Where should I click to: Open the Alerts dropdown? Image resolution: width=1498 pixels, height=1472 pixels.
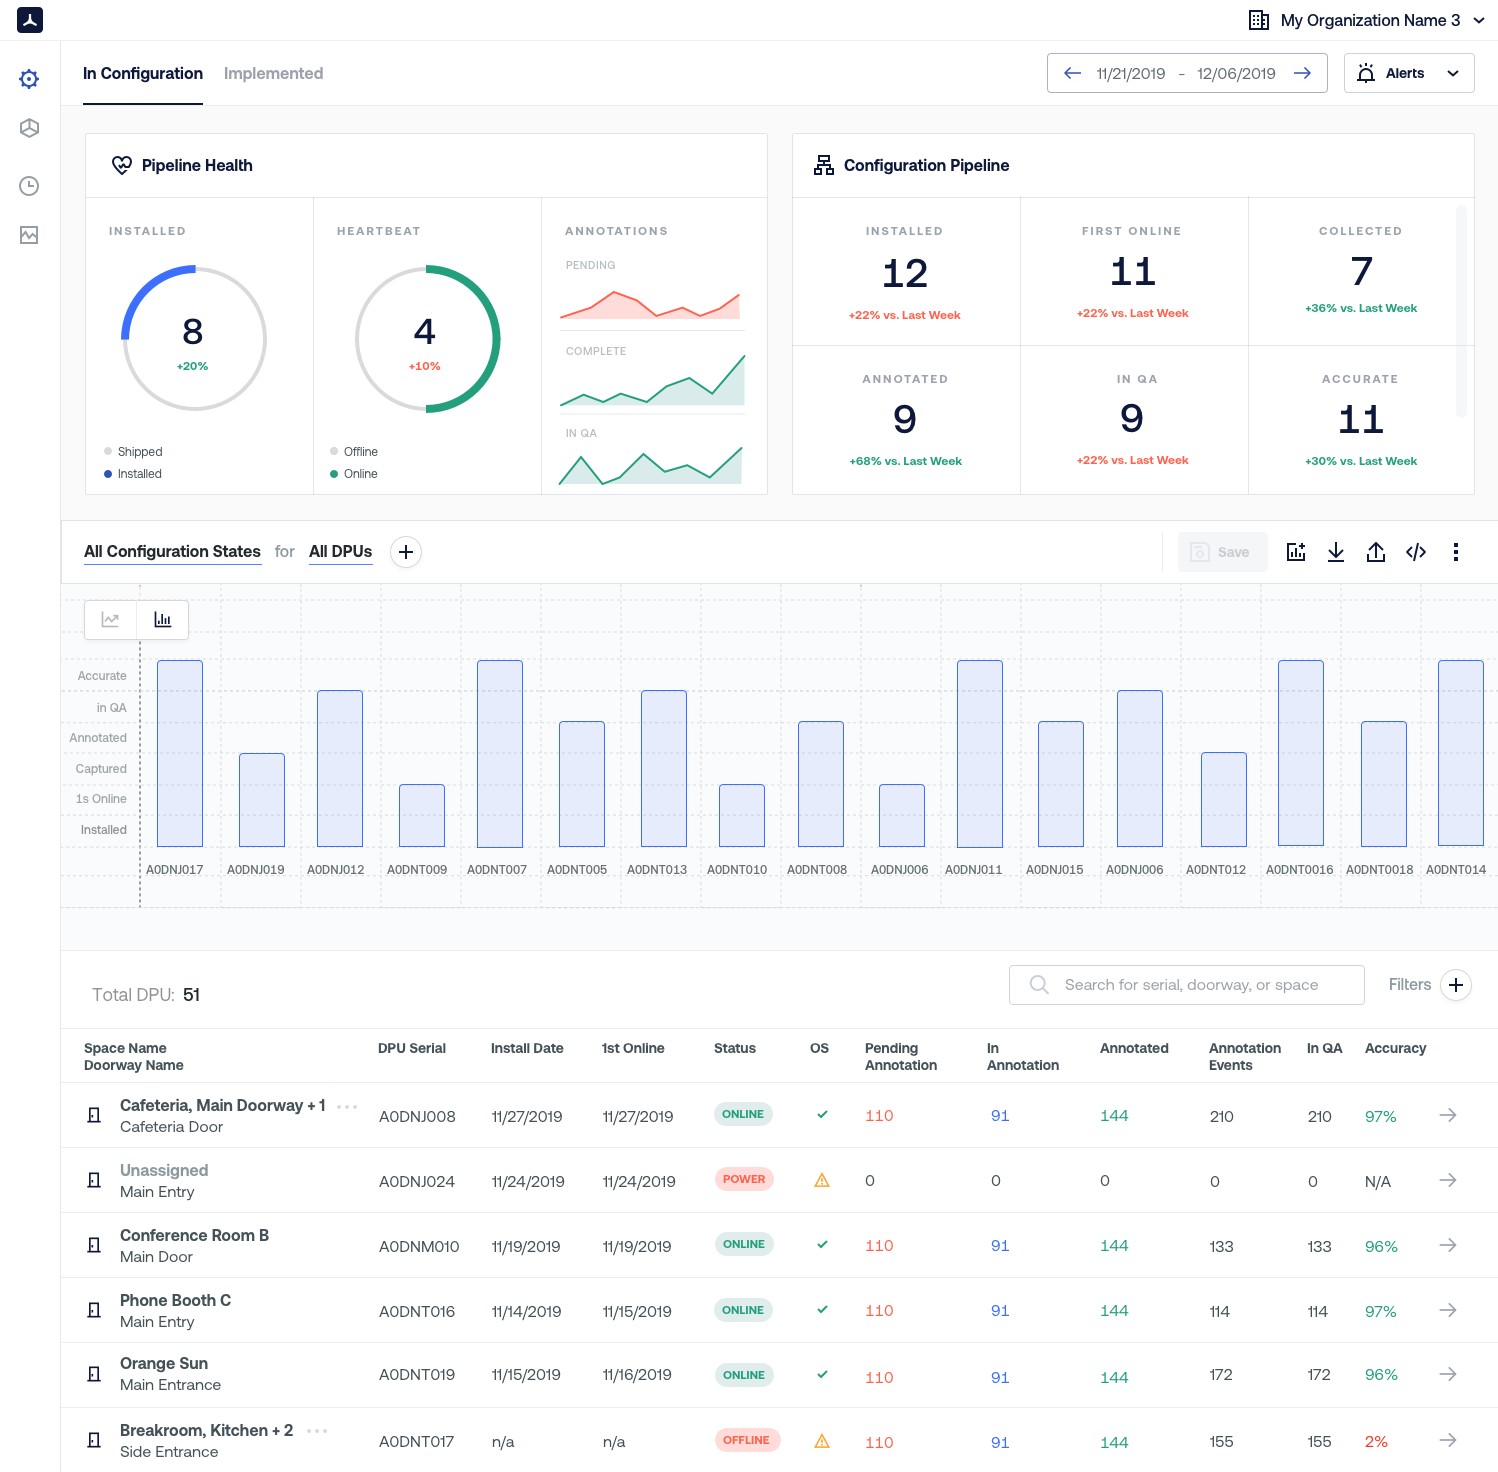1408,73
